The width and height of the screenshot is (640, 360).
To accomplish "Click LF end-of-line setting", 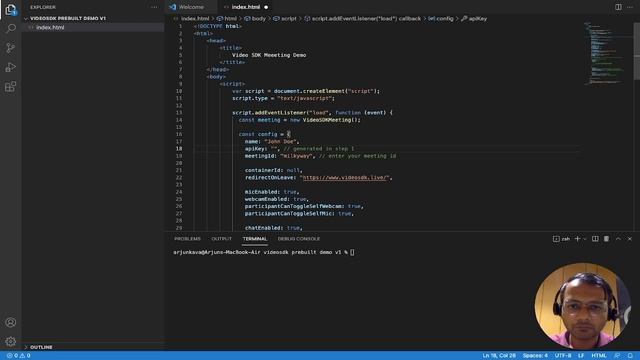I will point(581,356).
